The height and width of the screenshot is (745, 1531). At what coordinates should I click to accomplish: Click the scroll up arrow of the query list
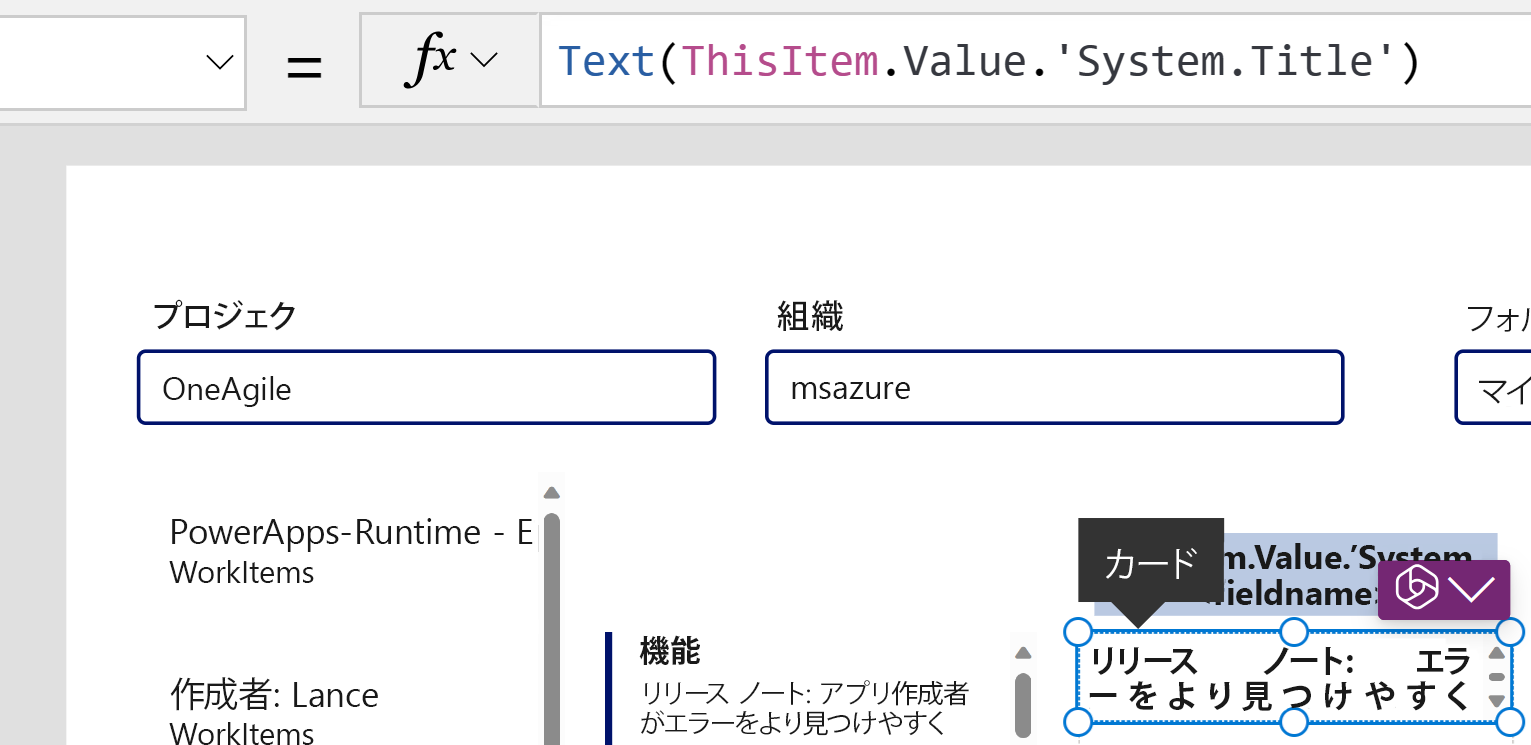click(551, 492)
